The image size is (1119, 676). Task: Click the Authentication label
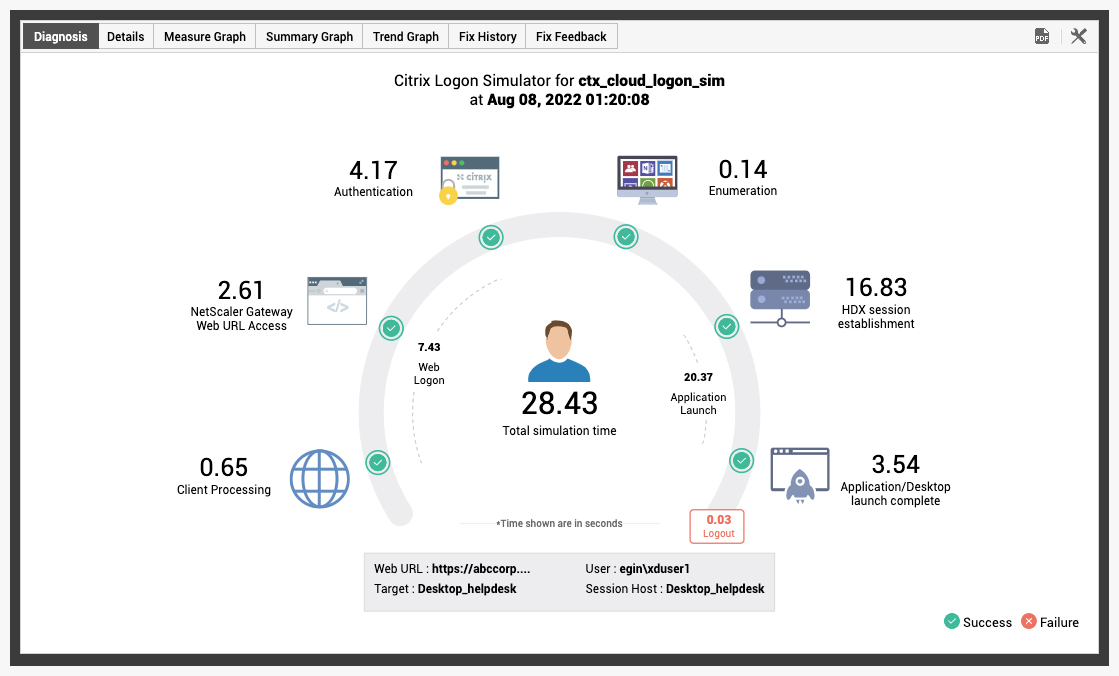point(373,191)
